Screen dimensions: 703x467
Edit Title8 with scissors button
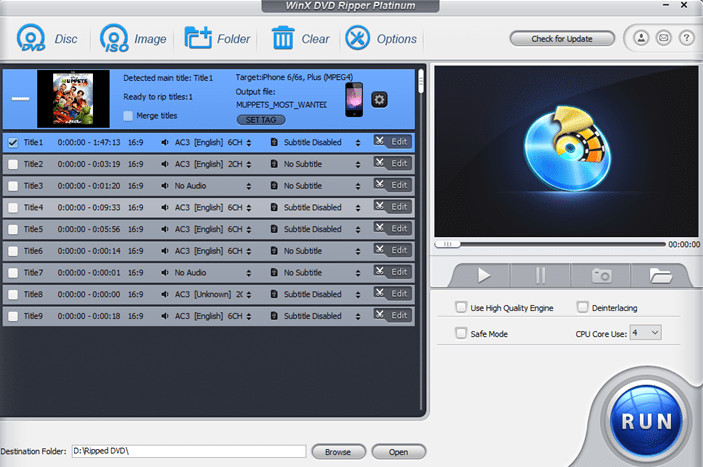pos(393,294)
